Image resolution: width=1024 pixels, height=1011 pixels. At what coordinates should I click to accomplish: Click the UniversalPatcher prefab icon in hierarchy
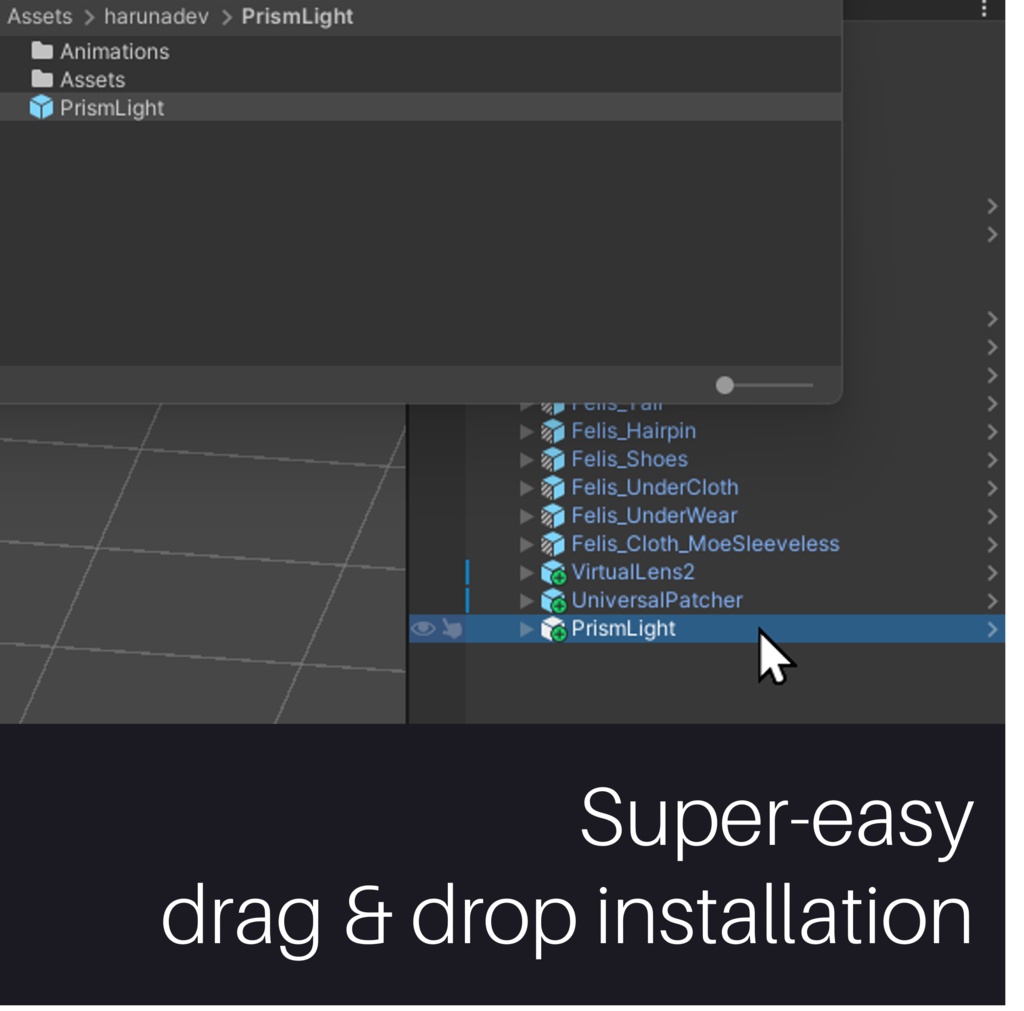coord(552,601)
